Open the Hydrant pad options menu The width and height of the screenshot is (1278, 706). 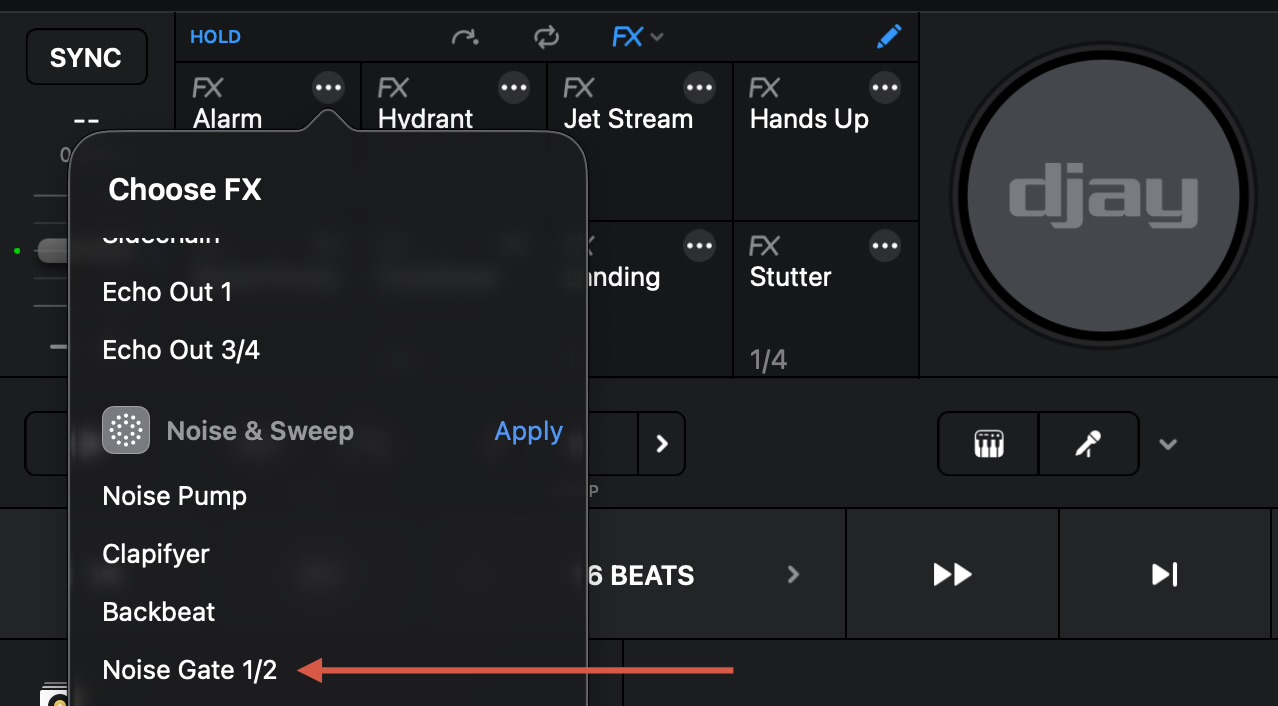coord(514,88)
